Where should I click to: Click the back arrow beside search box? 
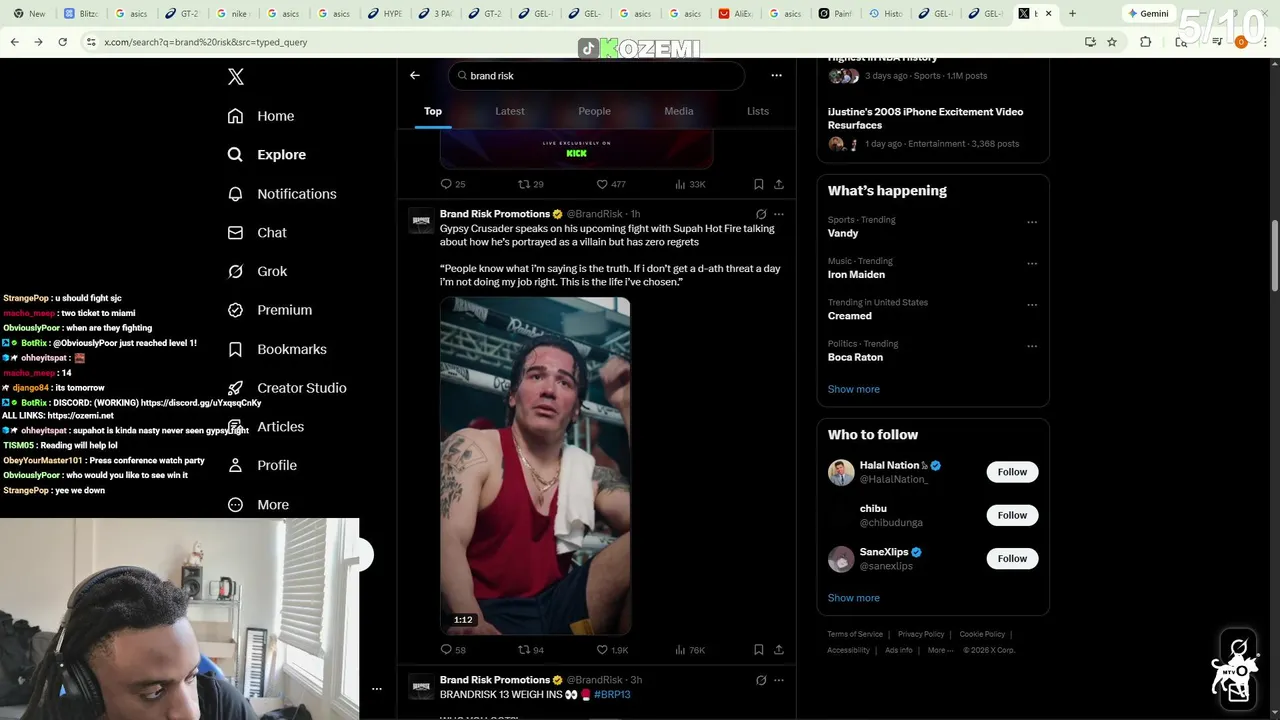[415, 75]
